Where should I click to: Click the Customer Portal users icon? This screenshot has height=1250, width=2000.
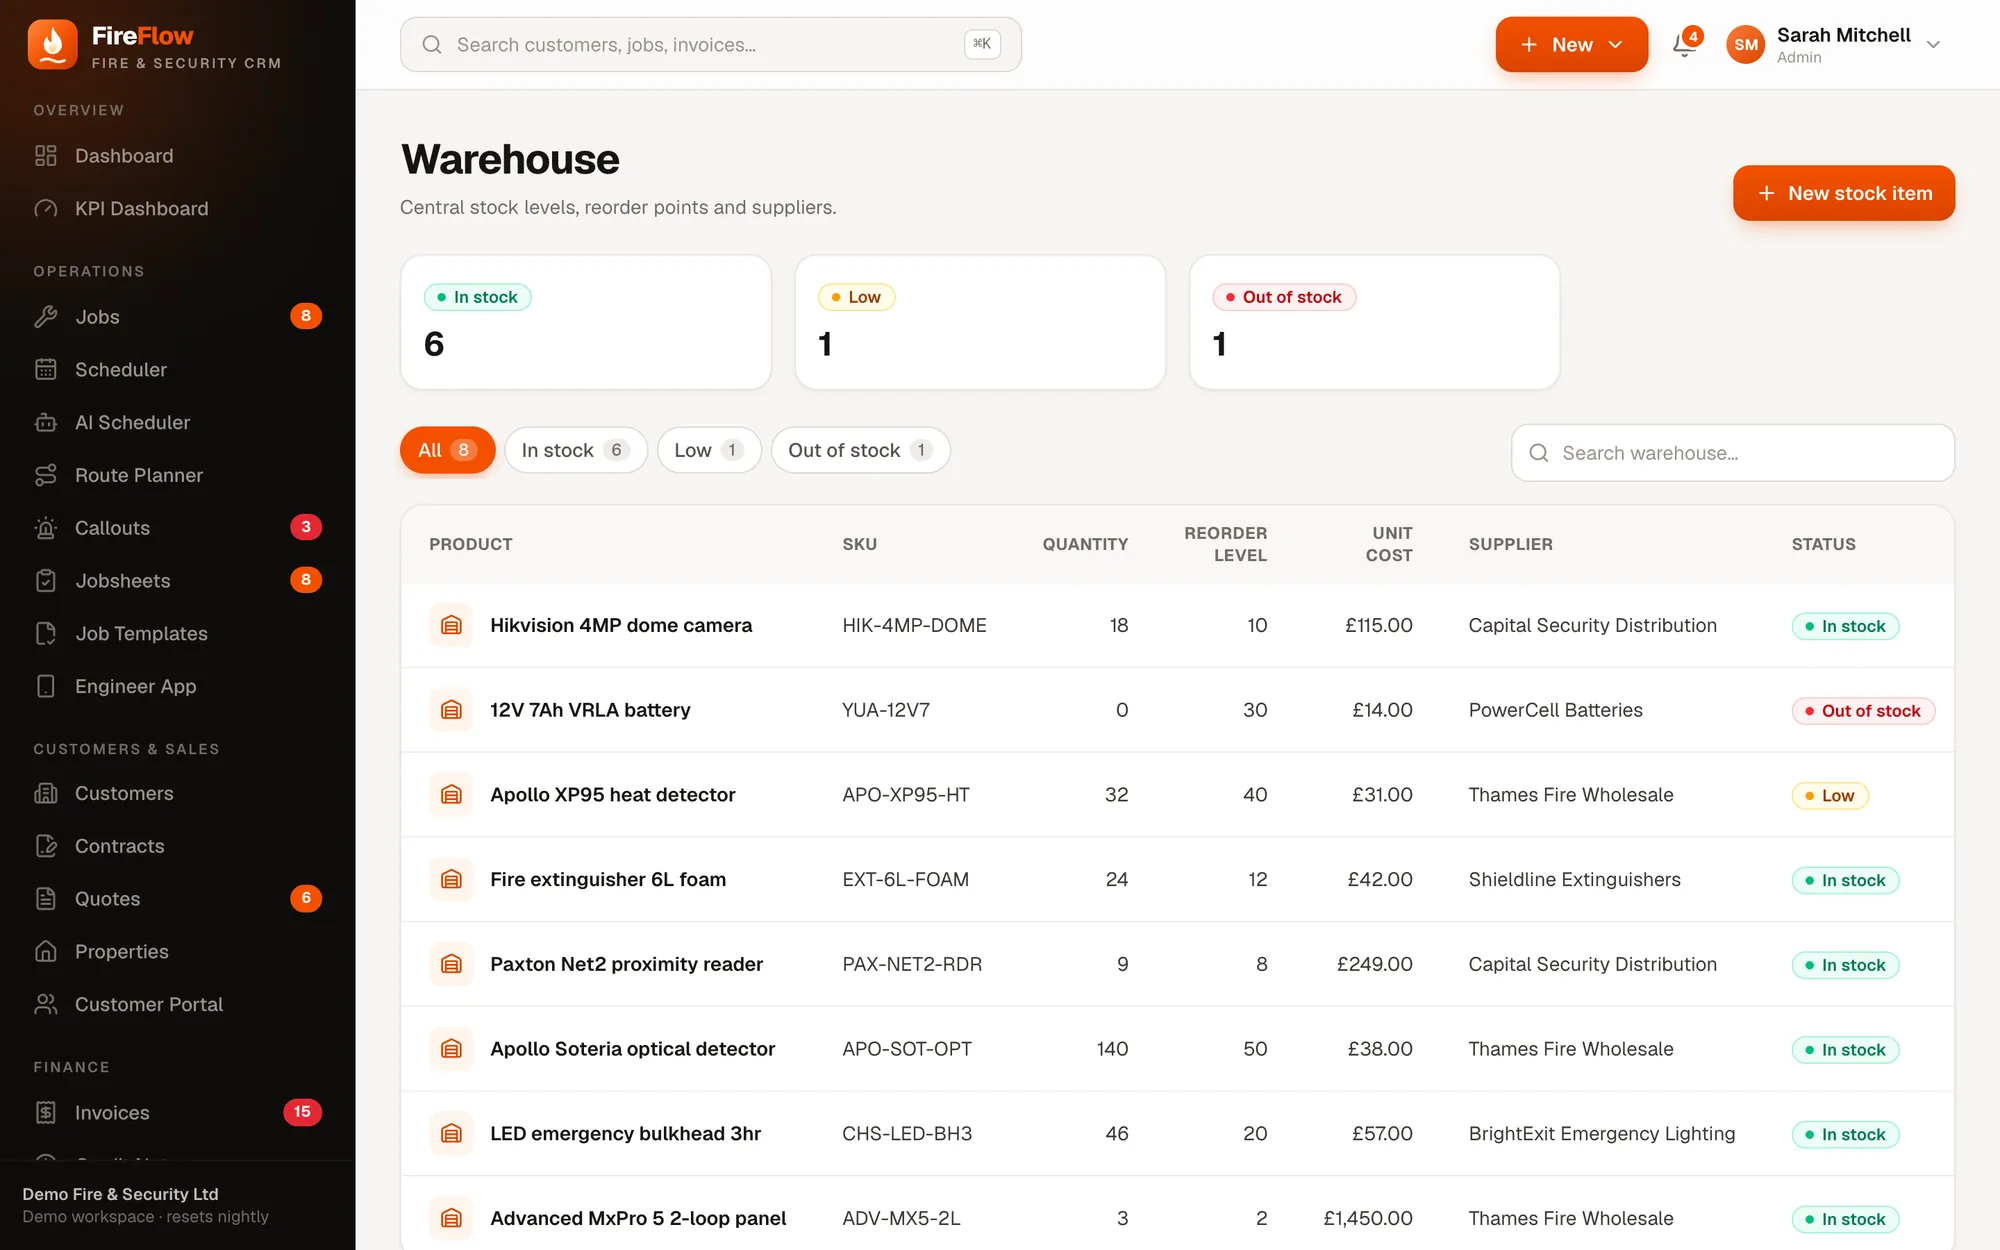pos(46,1005)
